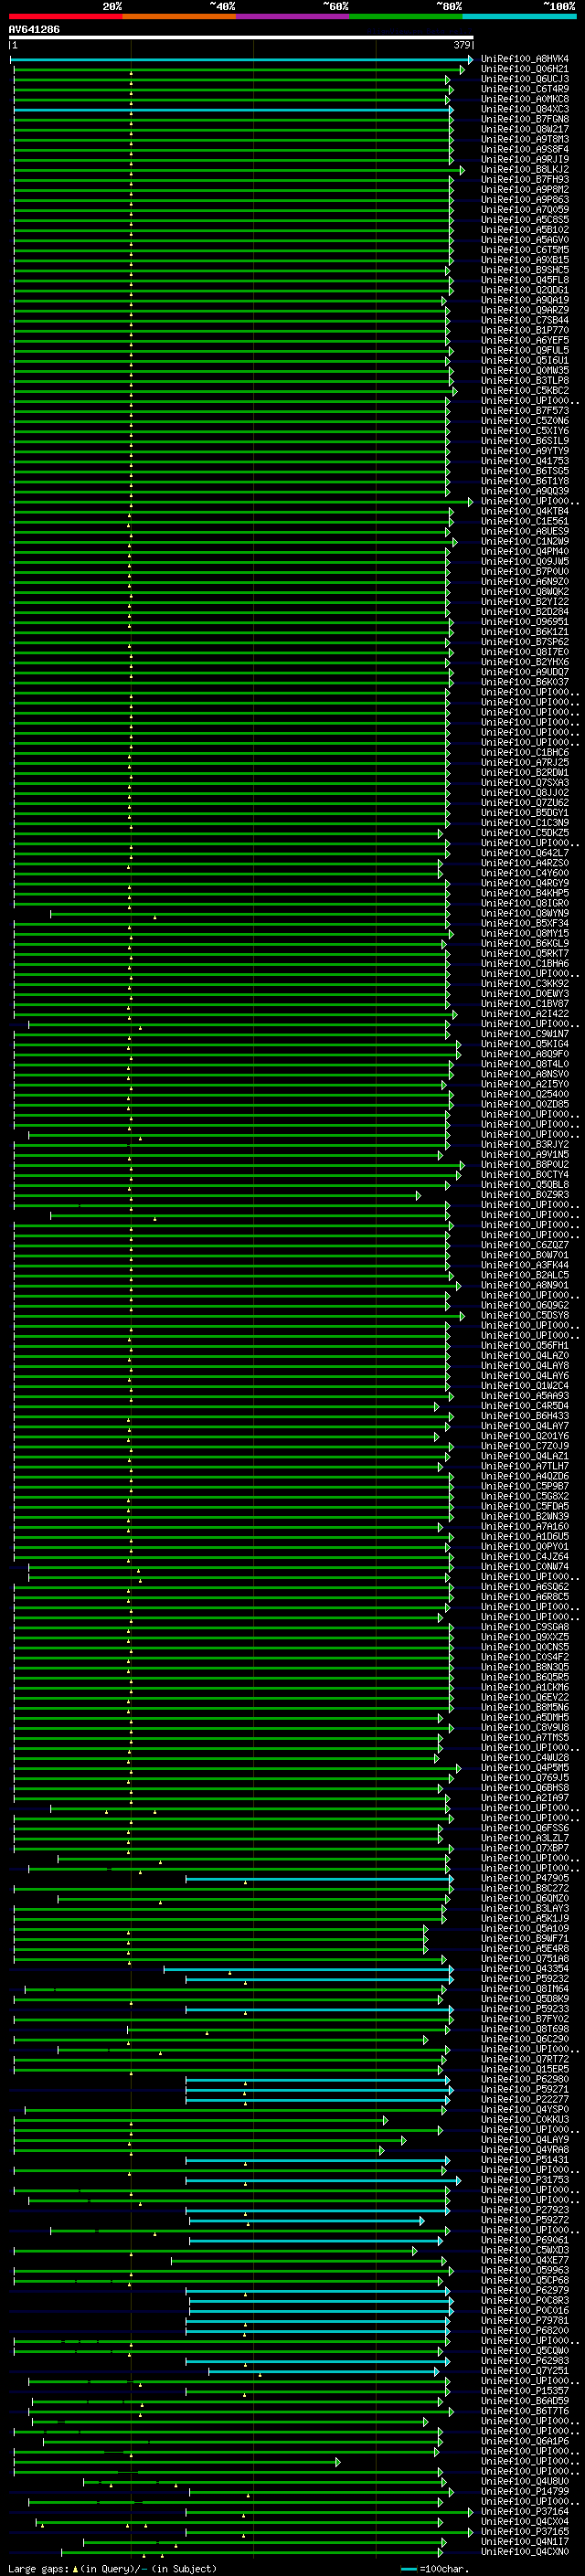
Task: Open hit UniRef100_A0MKC8
Action: tap(525, 99)
